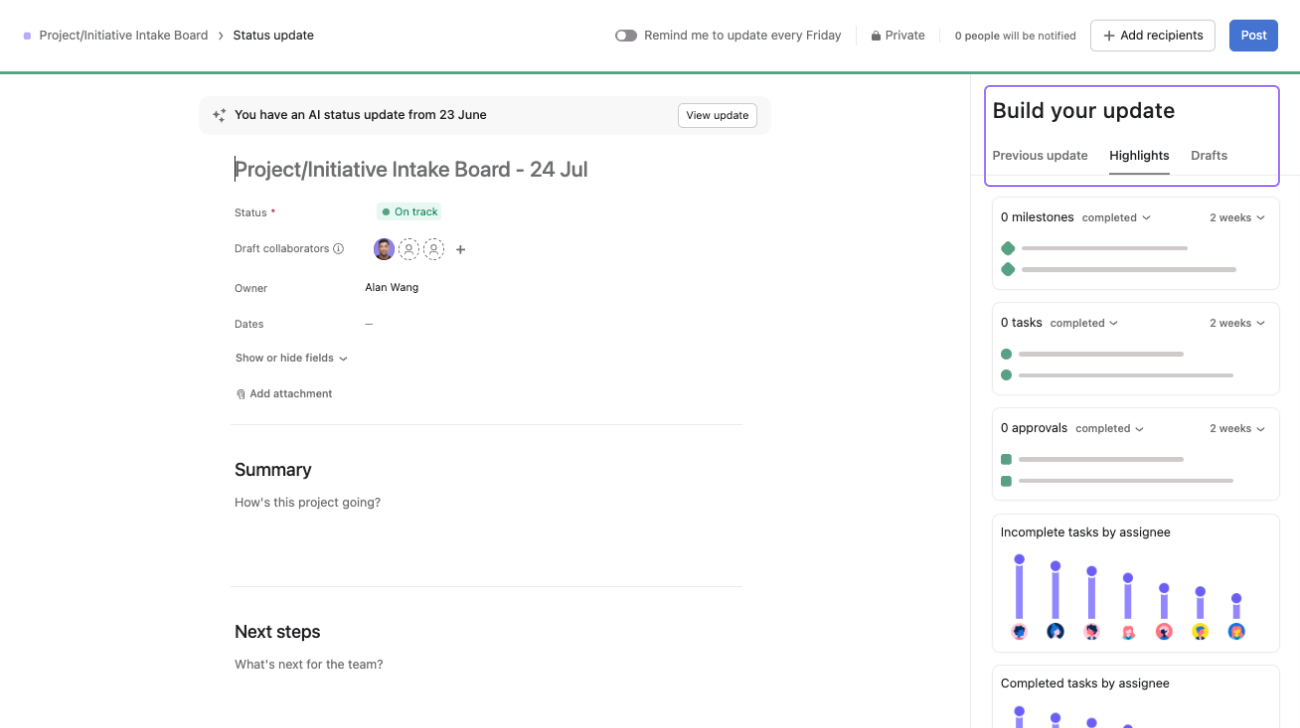Expand Show or hide fields

click(x=291, y=358)
